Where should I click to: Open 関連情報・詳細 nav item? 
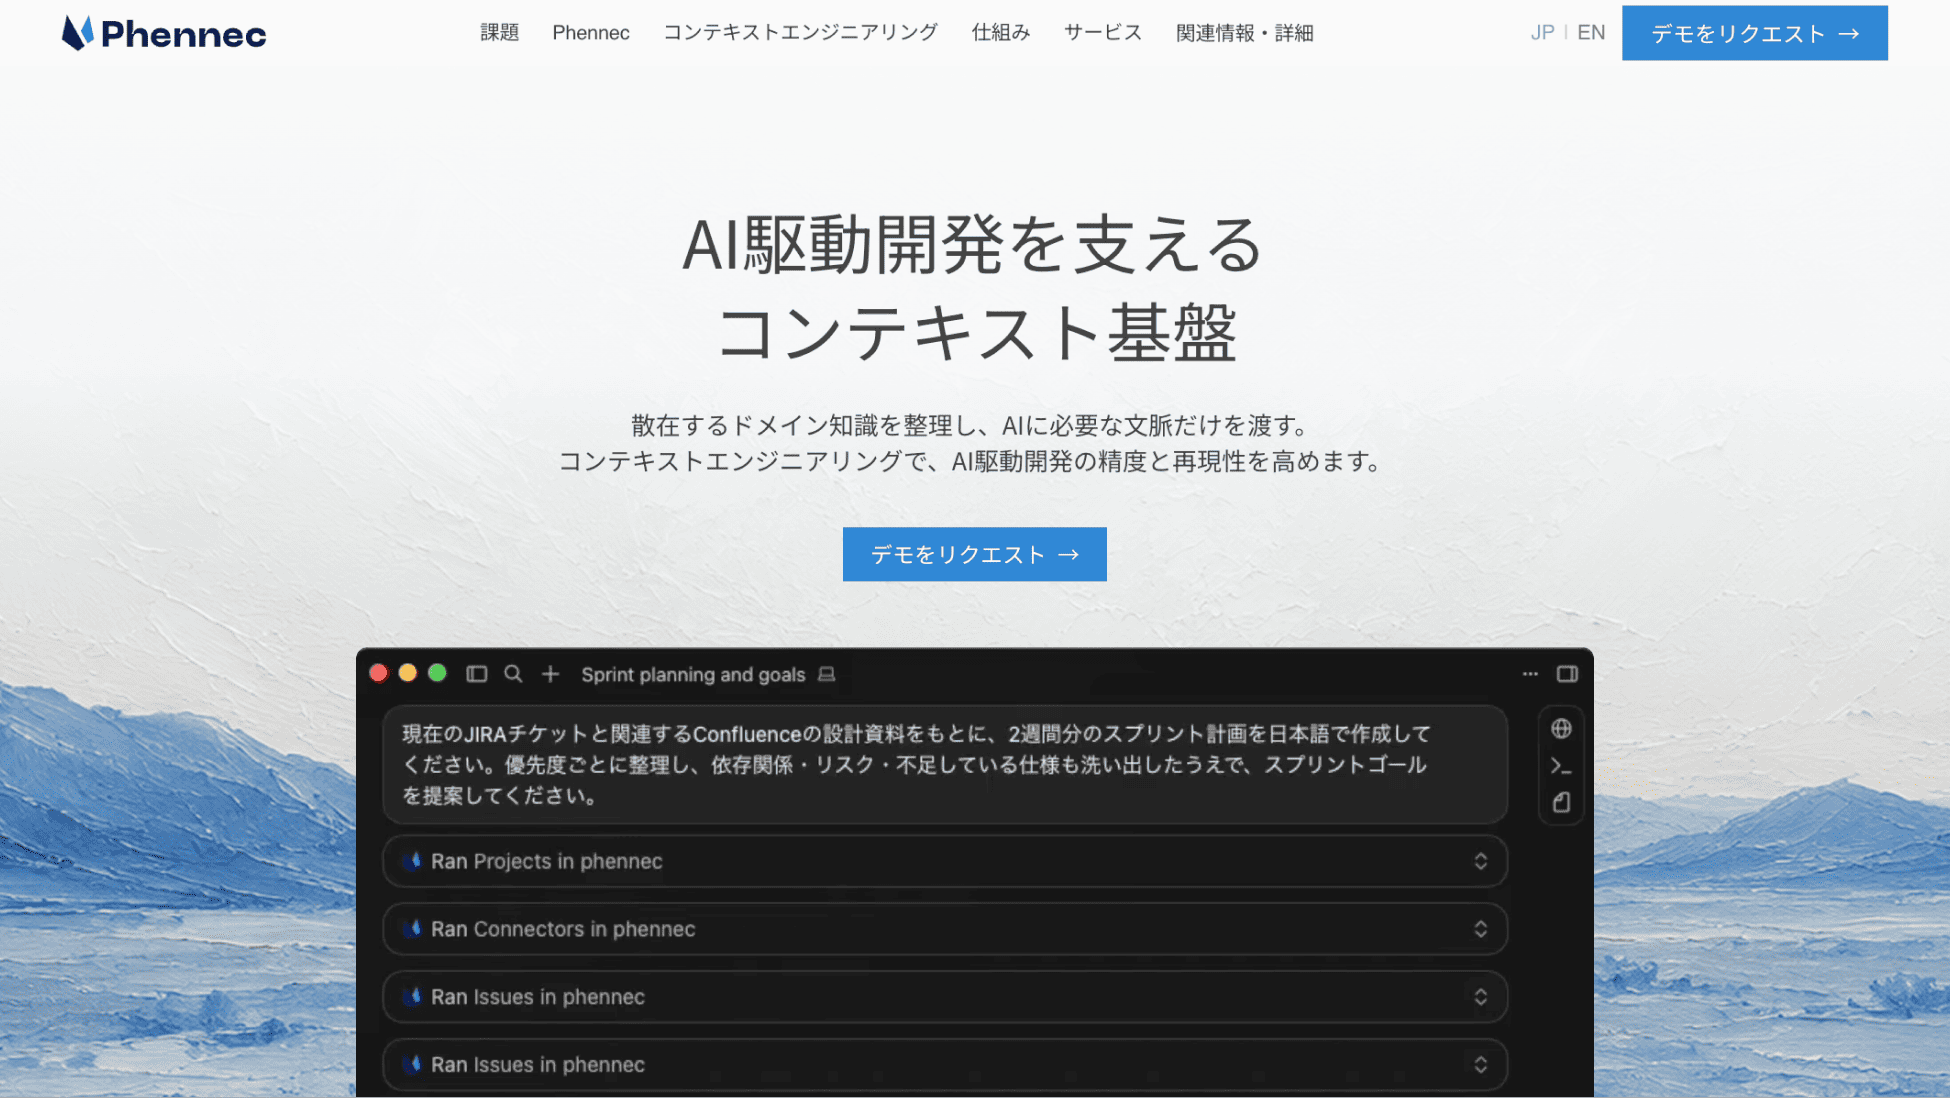point(1244,33)
